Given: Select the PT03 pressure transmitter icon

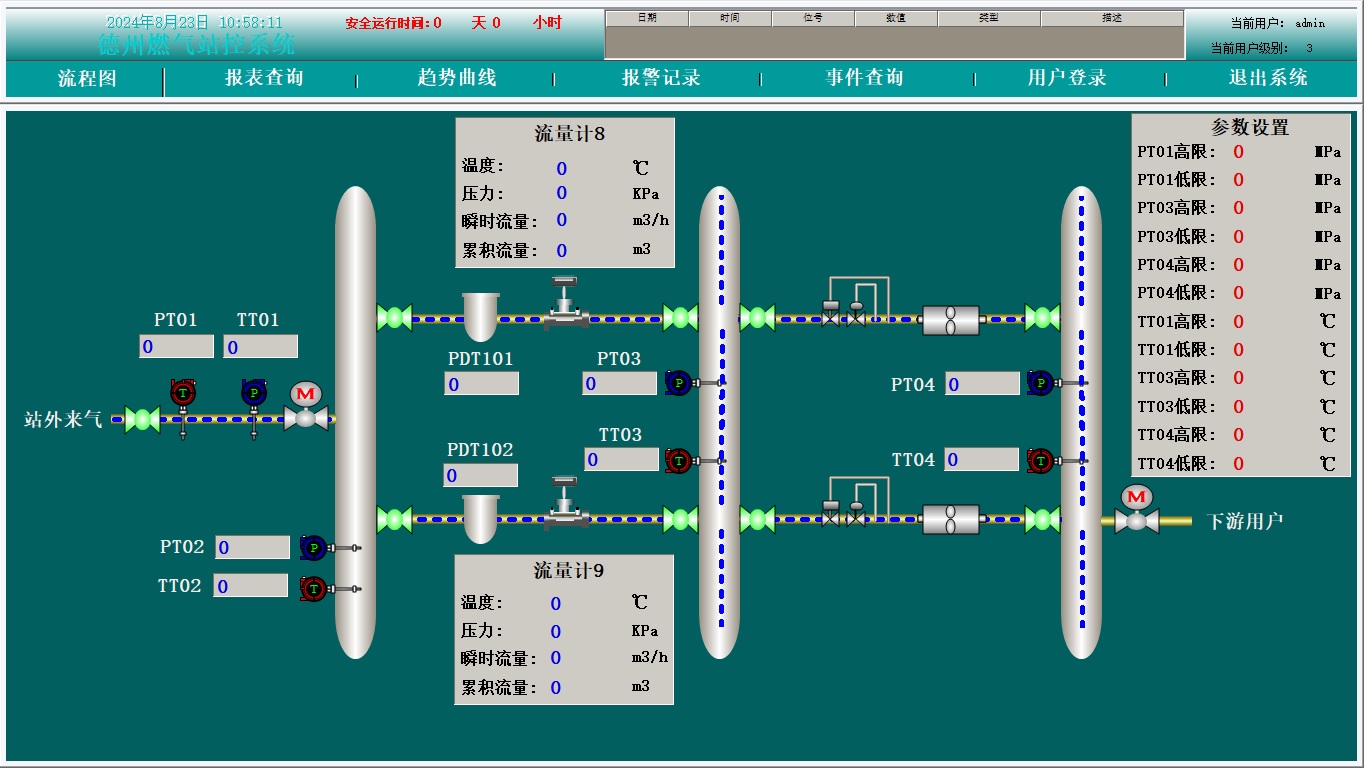Looking at the screenshot, I should [678, 382].
